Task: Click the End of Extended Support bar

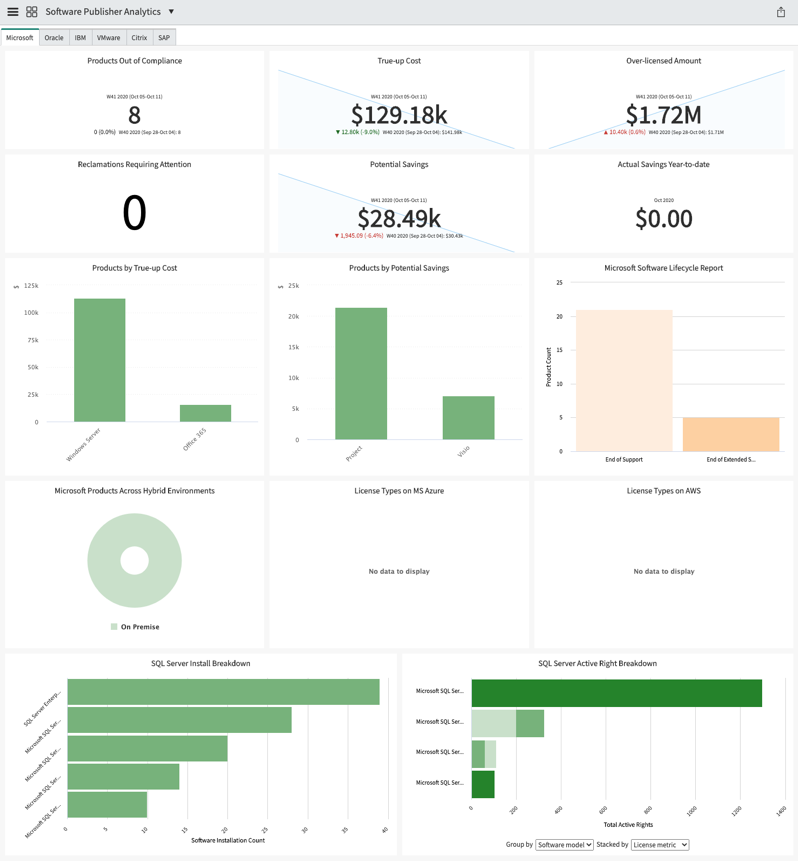Action: (x=731, y=434)
